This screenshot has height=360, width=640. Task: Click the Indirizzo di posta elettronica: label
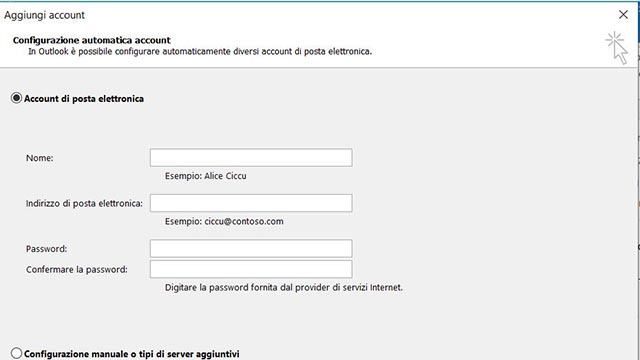pyautogui.click(x=84, y=203)
